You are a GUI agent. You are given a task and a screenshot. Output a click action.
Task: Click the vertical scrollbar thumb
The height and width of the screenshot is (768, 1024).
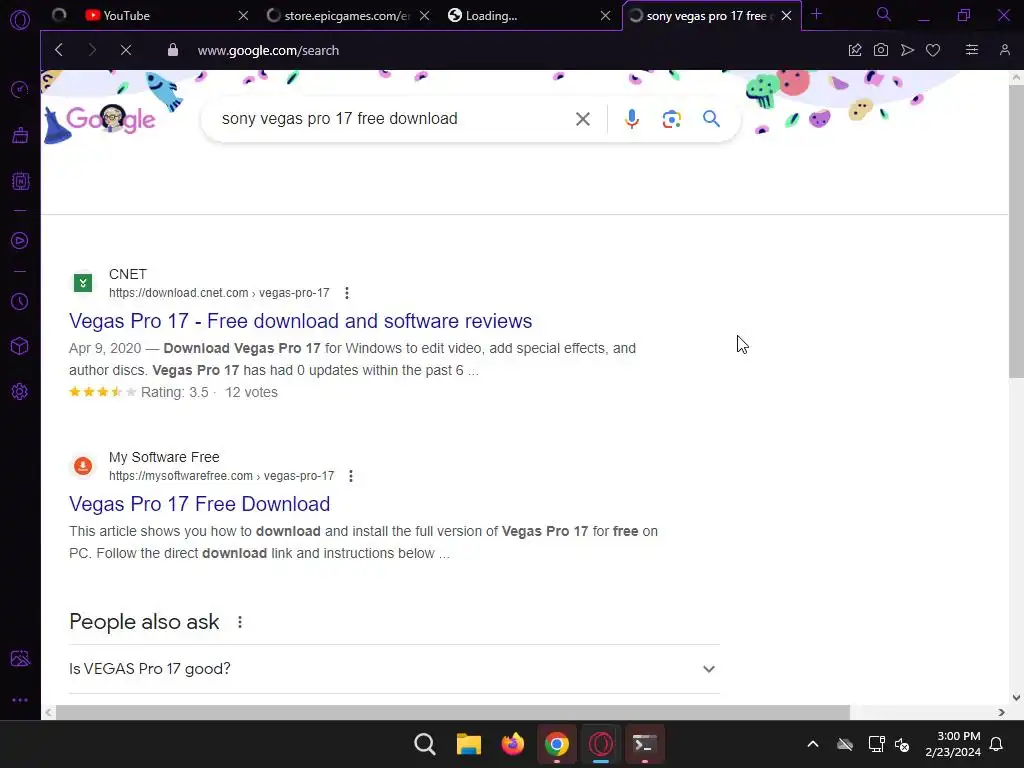click(1016, 231)
